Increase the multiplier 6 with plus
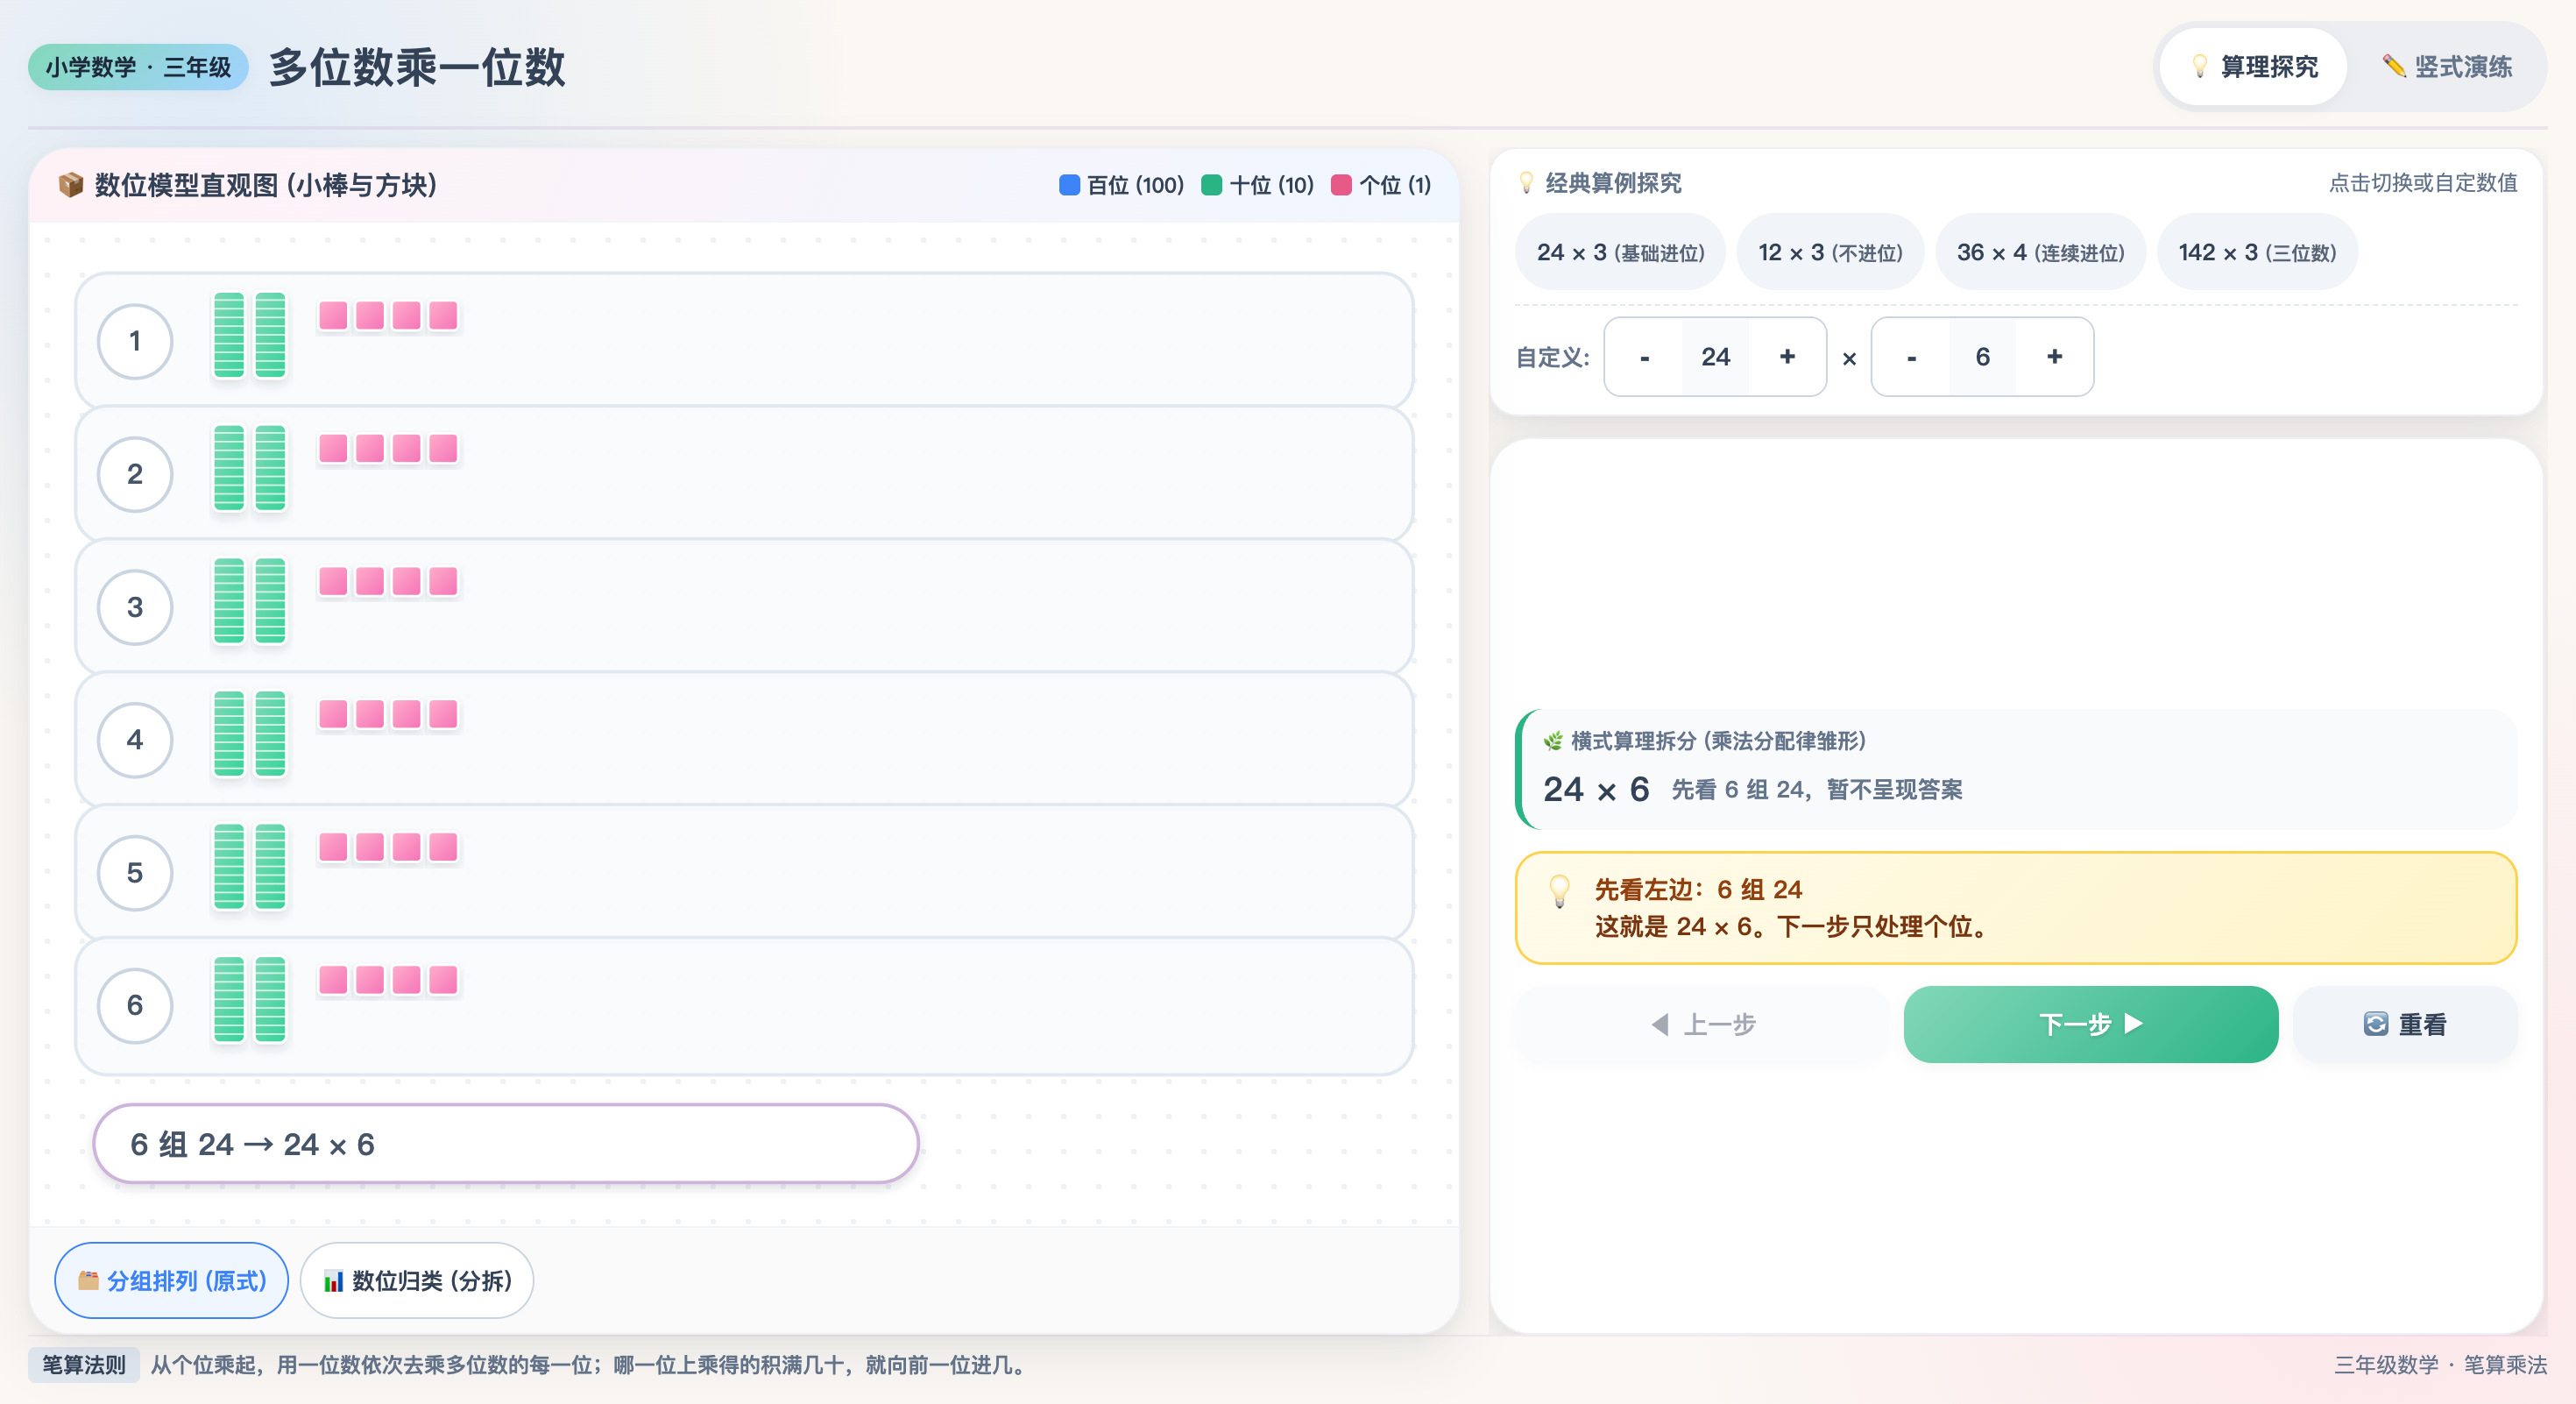The height and width of the screenshot is (1404, 2576). [2054, 357]
